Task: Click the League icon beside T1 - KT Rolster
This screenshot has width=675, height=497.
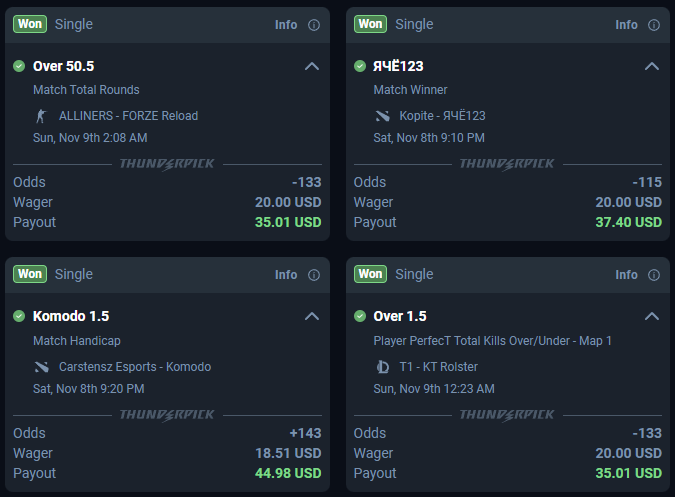Action: tap(382, 367)
